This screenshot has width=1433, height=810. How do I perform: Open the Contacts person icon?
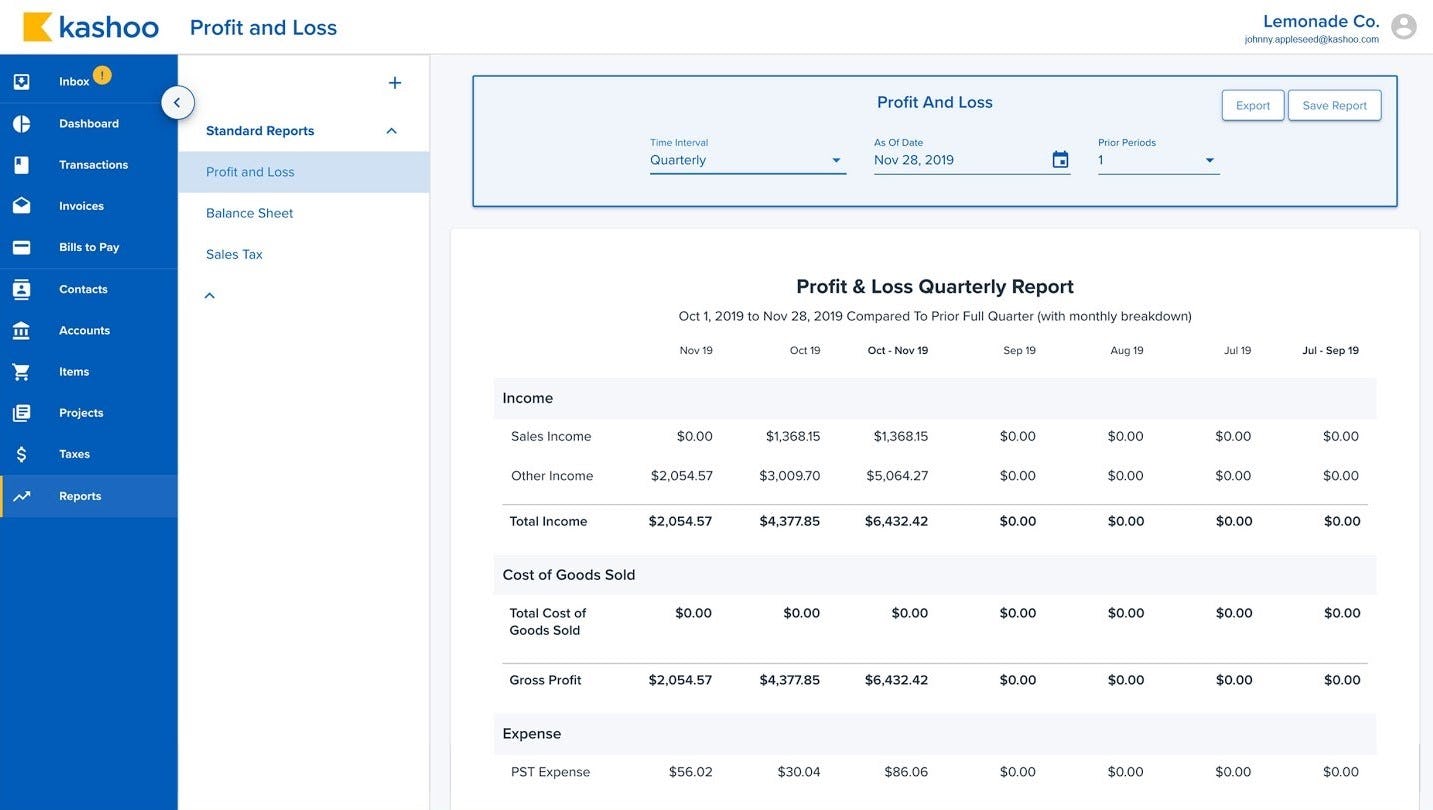tap(21, 289)
